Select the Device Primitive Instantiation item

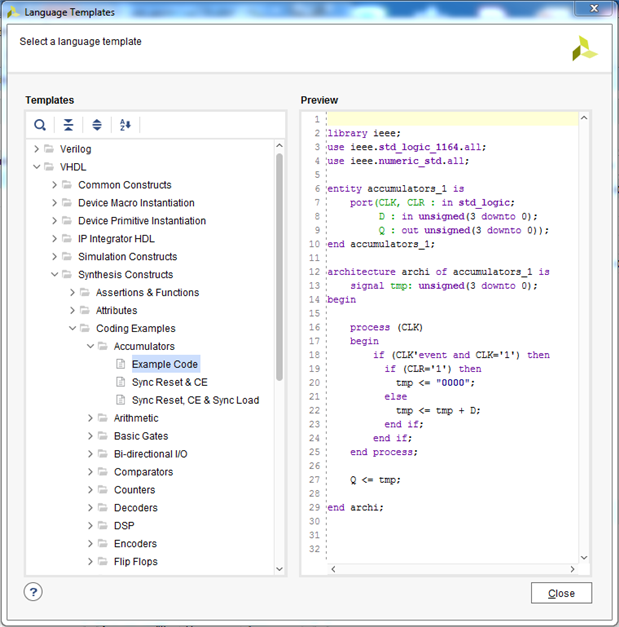142,221
